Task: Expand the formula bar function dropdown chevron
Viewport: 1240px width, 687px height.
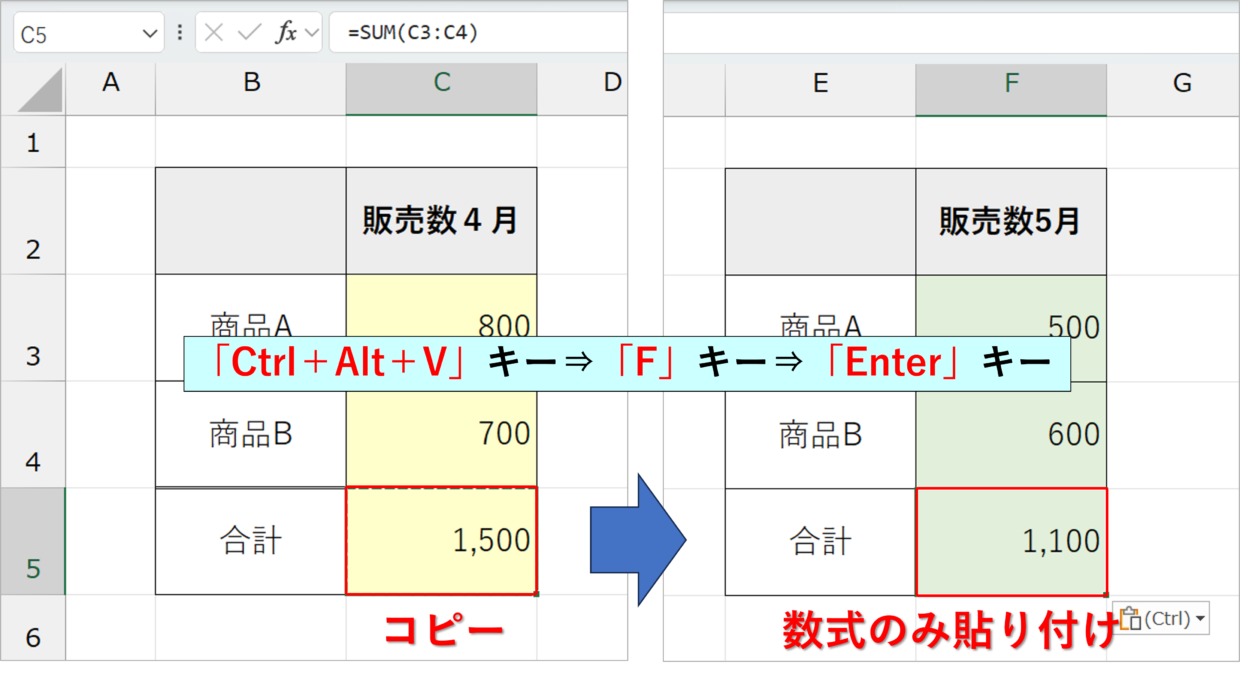Action: [311, 33]
